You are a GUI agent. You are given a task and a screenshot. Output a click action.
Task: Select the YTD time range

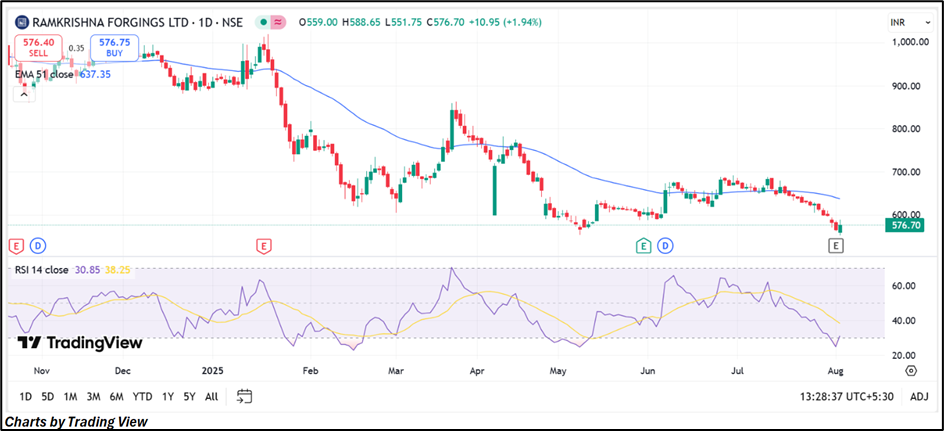(x=142, y=397)
